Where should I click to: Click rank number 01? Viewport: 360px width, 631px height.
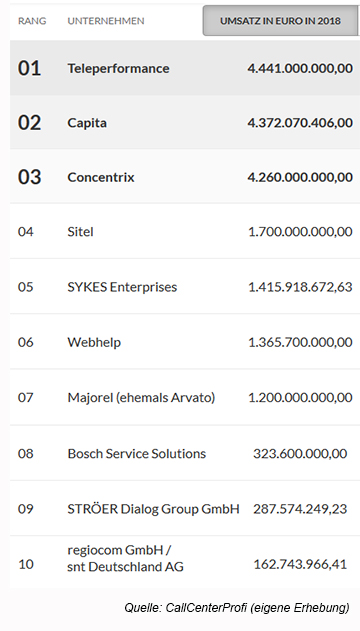(x=29, y=68)
